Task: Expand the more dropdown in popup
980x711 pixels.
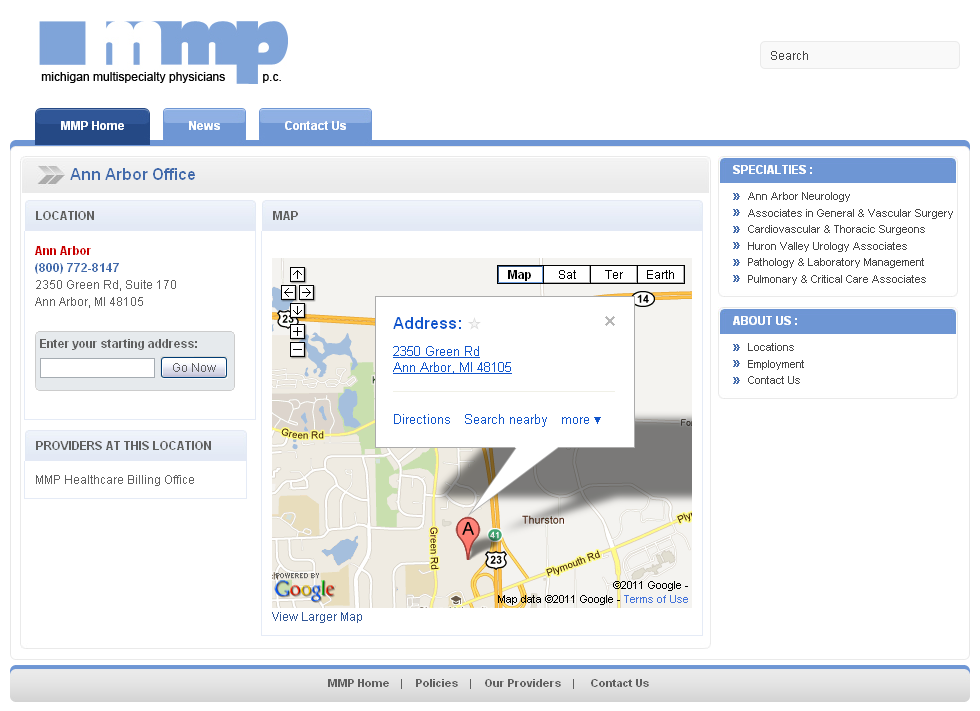Action: 581,420
